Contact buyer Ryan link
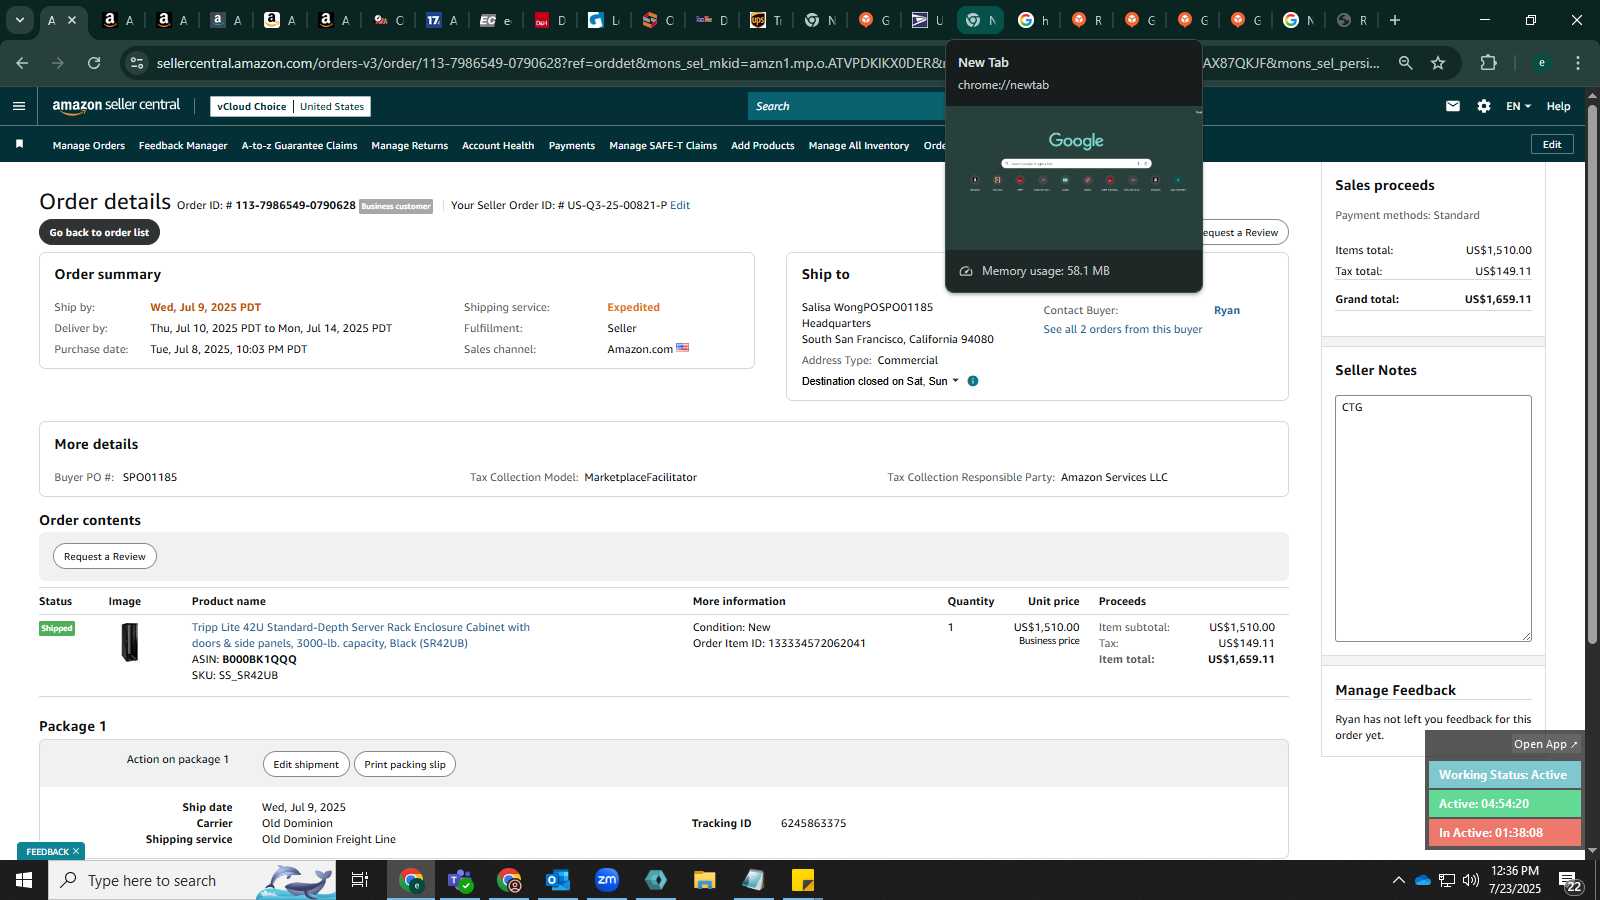Screen dimensions: 1600x900 [x=1227, y=310]
